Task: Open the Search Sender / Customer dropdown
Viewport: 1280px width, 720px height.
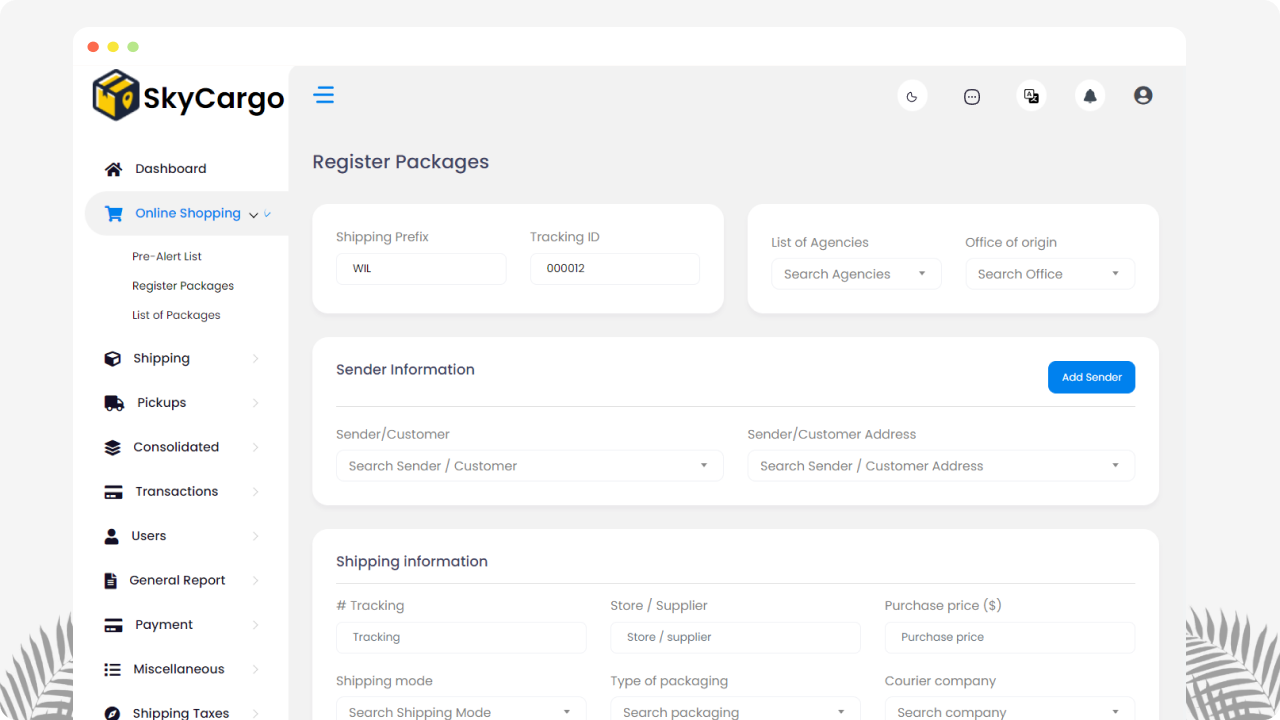Action: (529, 466)
